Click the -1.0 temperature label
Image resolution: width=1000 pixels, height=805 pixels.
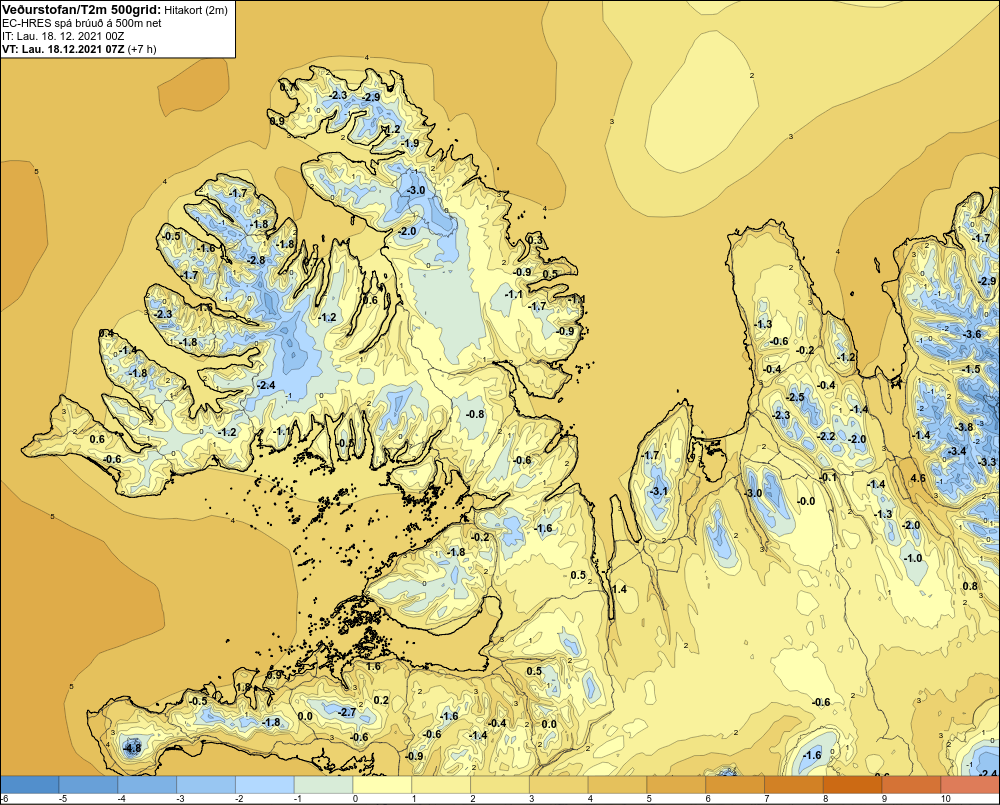click(x=913, y=558)
